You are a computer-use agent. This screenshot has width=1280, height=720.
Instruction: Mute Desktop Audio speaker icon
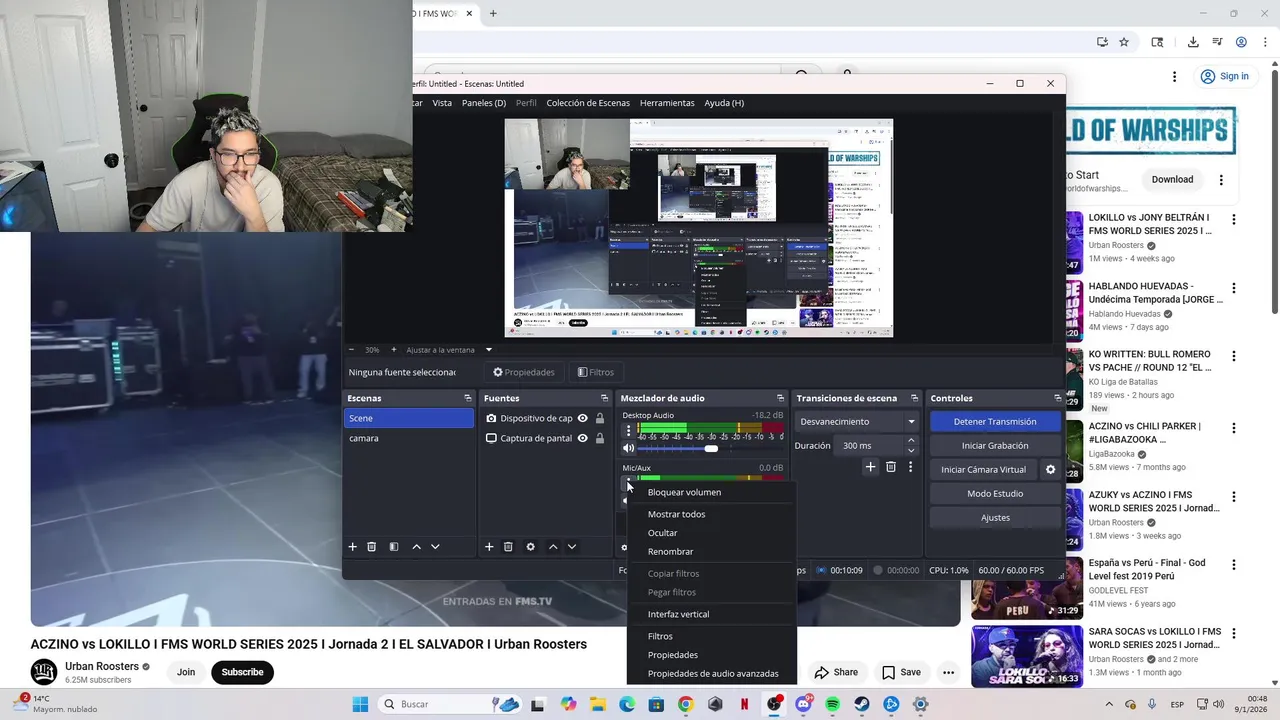point(628,448)
